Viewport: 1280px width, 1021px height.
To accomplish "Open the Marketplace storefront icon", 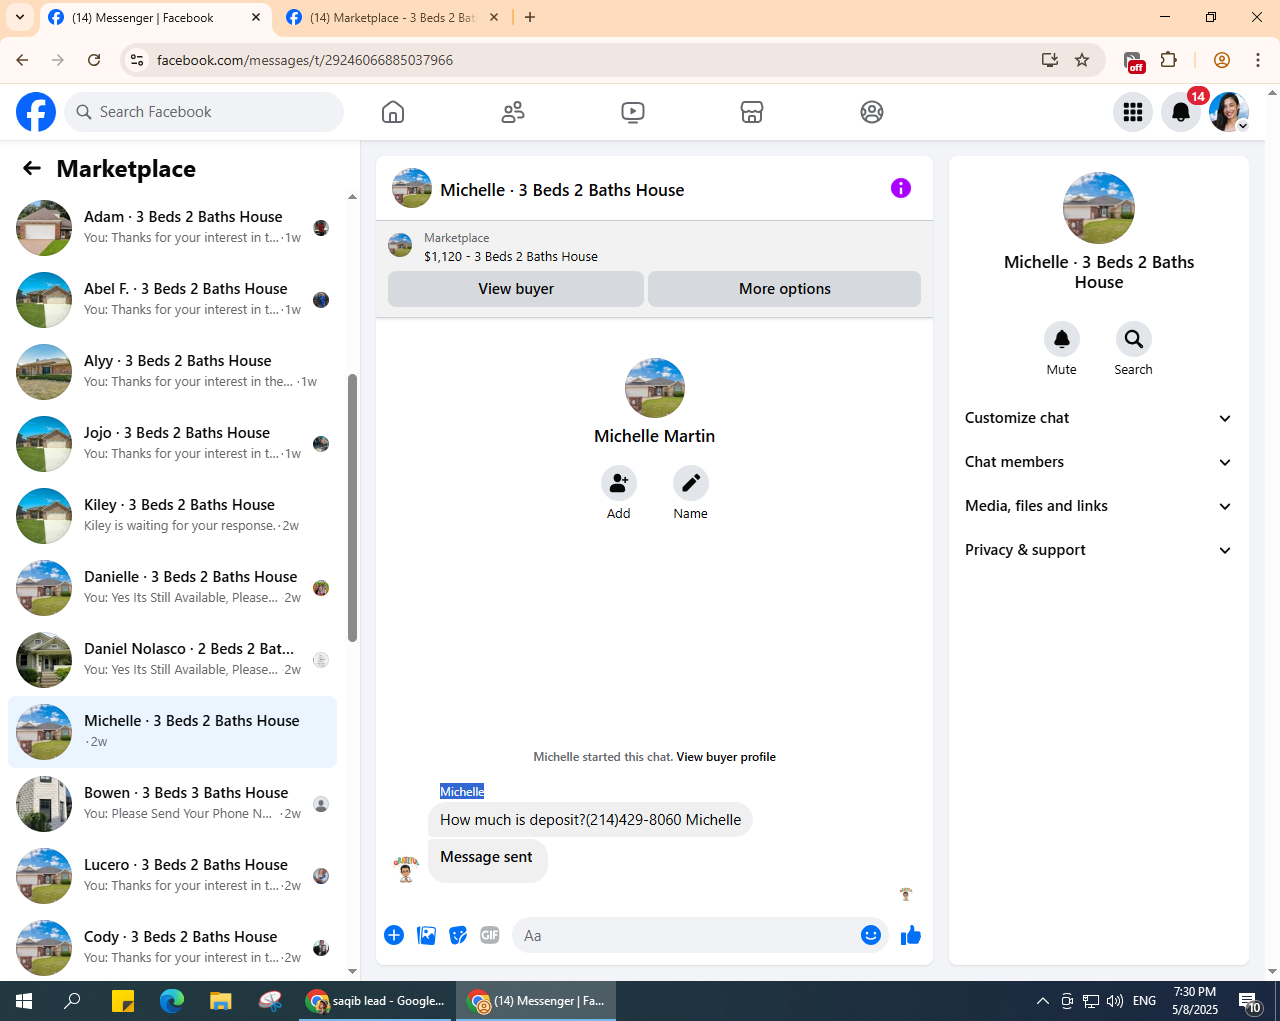I will click(752, 112).
